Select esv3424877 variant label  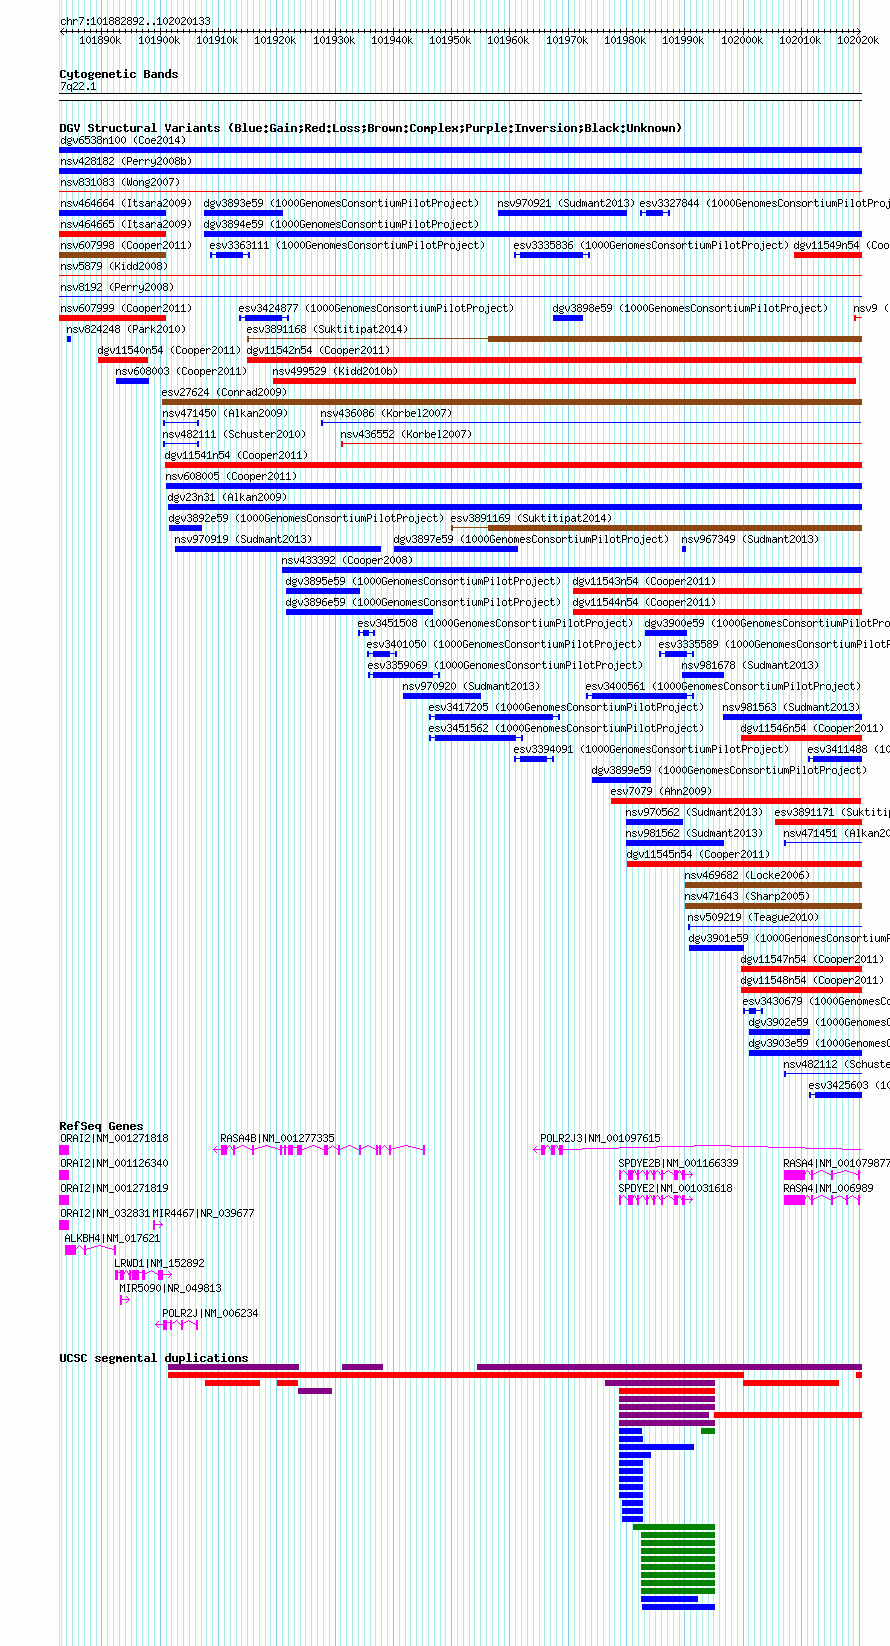point(376,308)
